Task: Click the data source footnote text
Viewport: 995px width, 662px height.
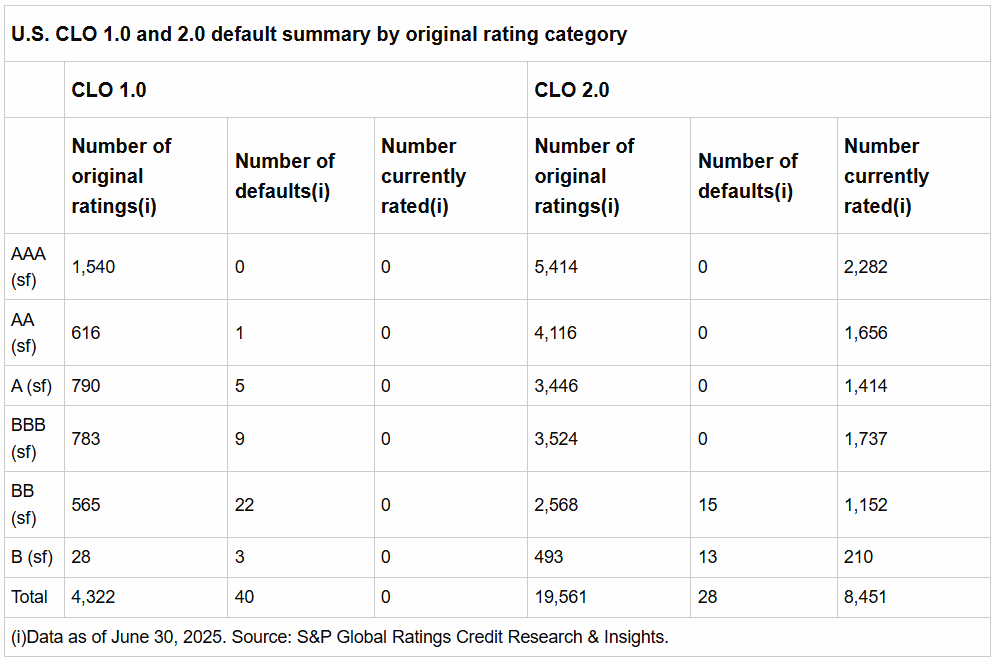Action: click(x=339, y=637)
